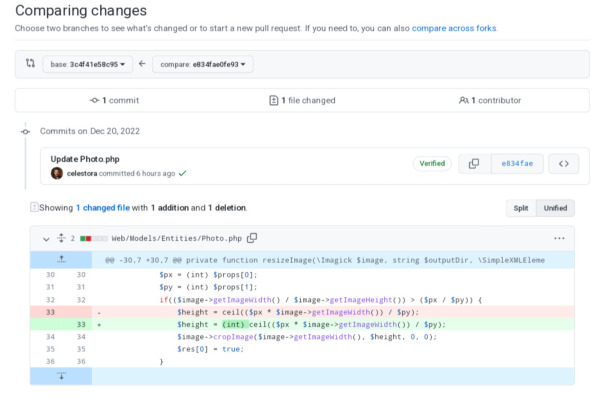Image resolution: width=604 pixels, height=400 pixels.
Task: Open the three-dot file options menu
Action: tap(559, 238)
